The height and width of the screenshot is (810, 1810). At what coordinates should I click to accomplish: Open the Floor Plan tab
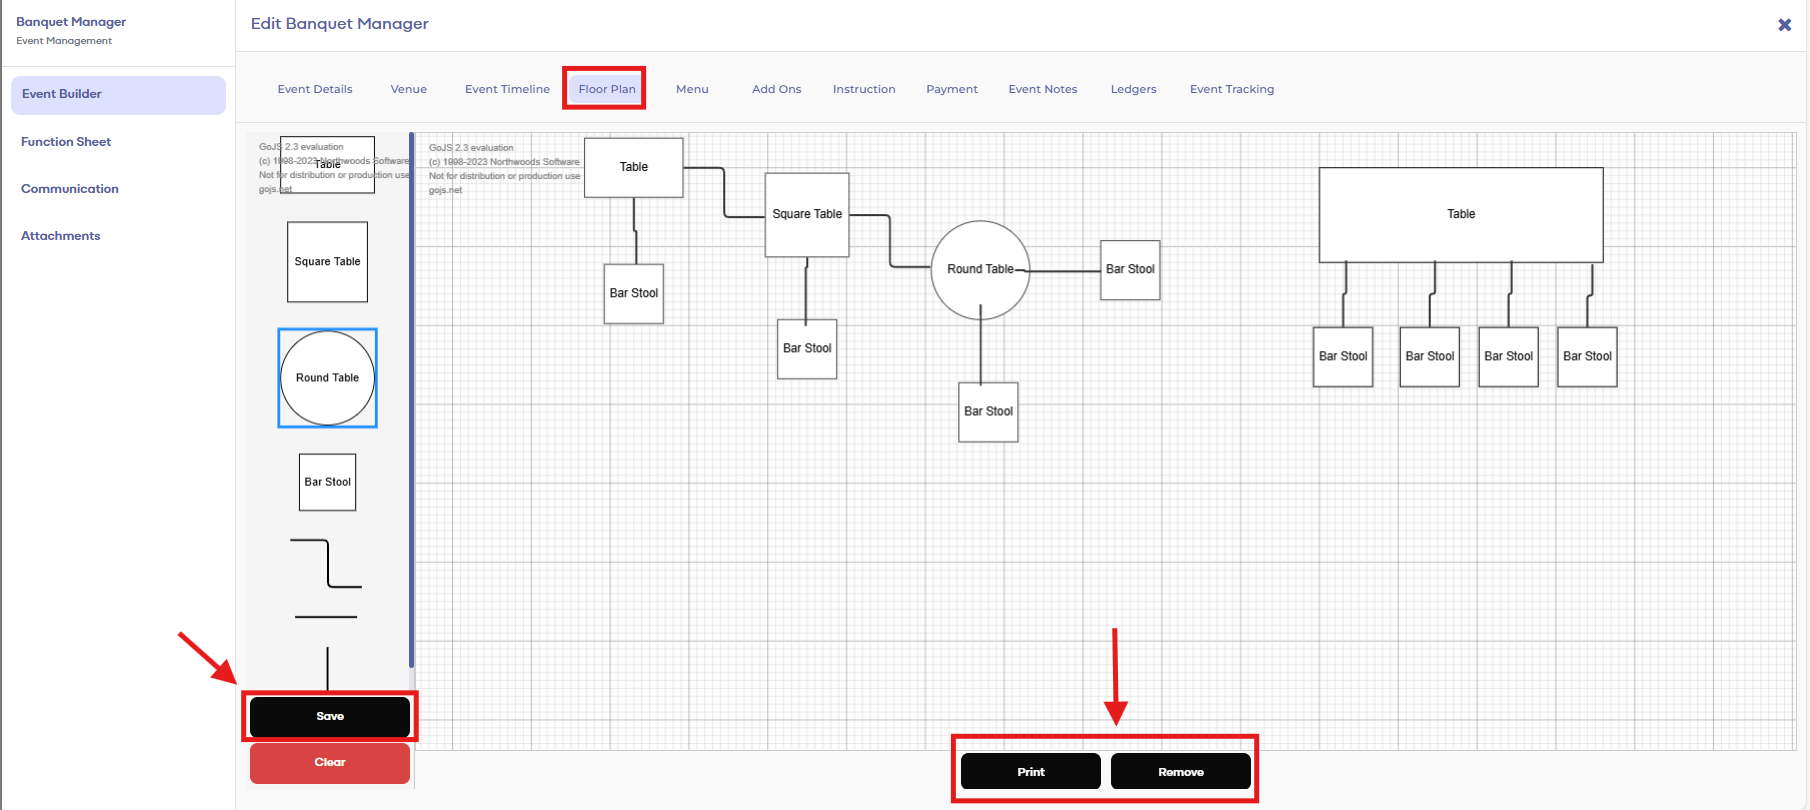(606, 89)
